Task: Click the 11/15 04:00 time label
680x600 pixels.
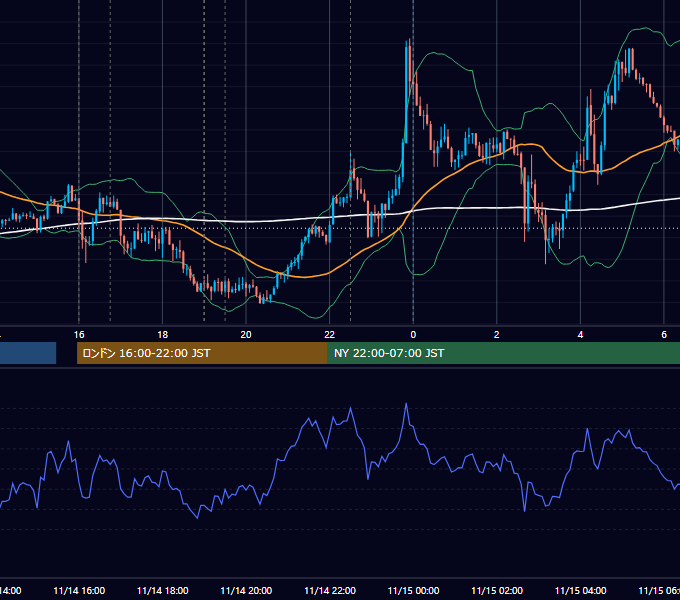Action: pyautogui.click(x=581, y=590)
